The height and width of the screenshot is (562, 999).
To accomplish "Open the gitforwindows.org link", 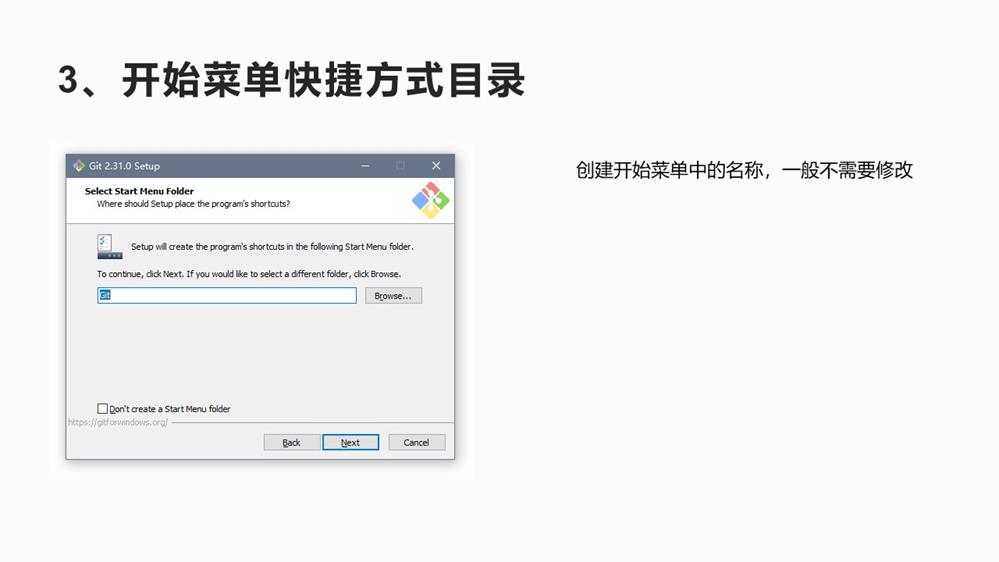I will [118, 422].
